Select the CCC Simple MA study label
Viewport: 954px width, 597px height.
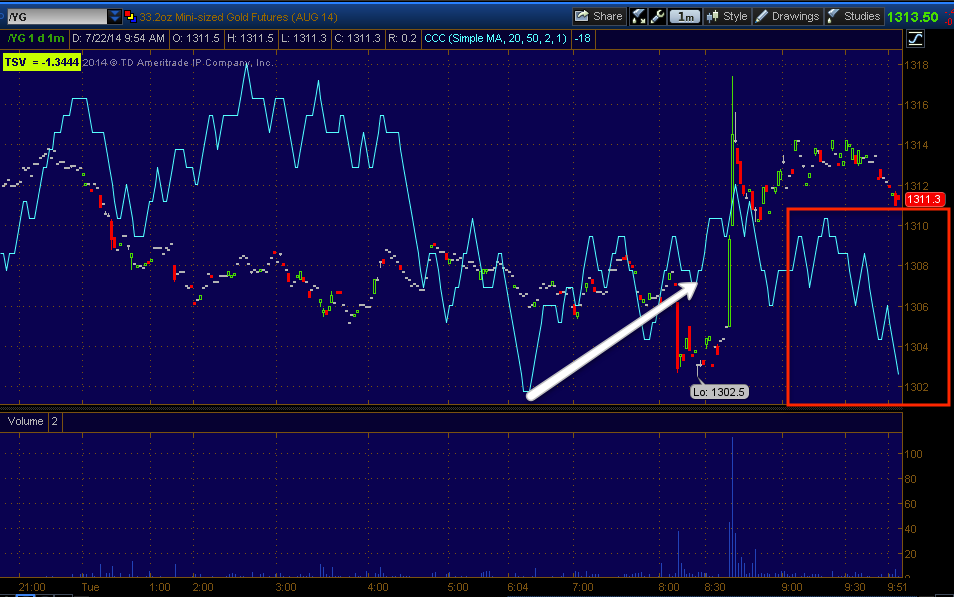[495, 38]
